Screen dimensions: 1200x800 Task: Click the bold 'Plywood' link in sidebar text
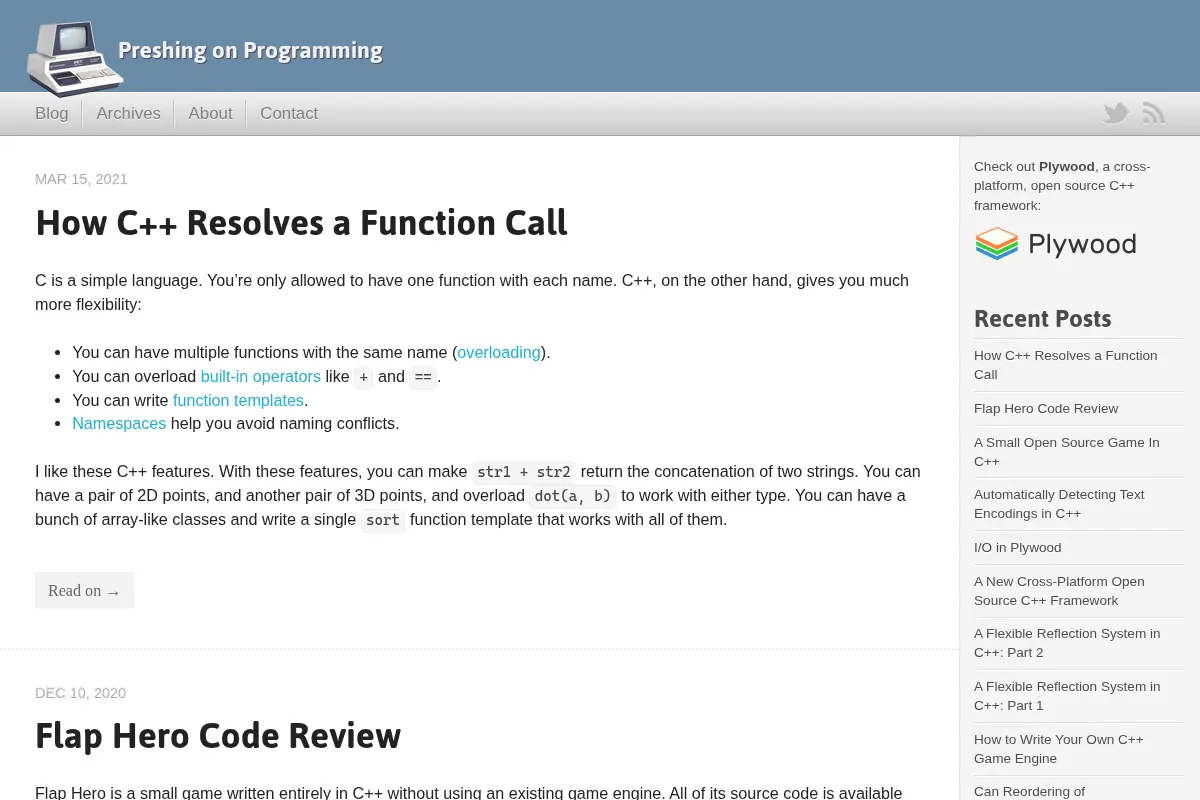point(1067,166)
